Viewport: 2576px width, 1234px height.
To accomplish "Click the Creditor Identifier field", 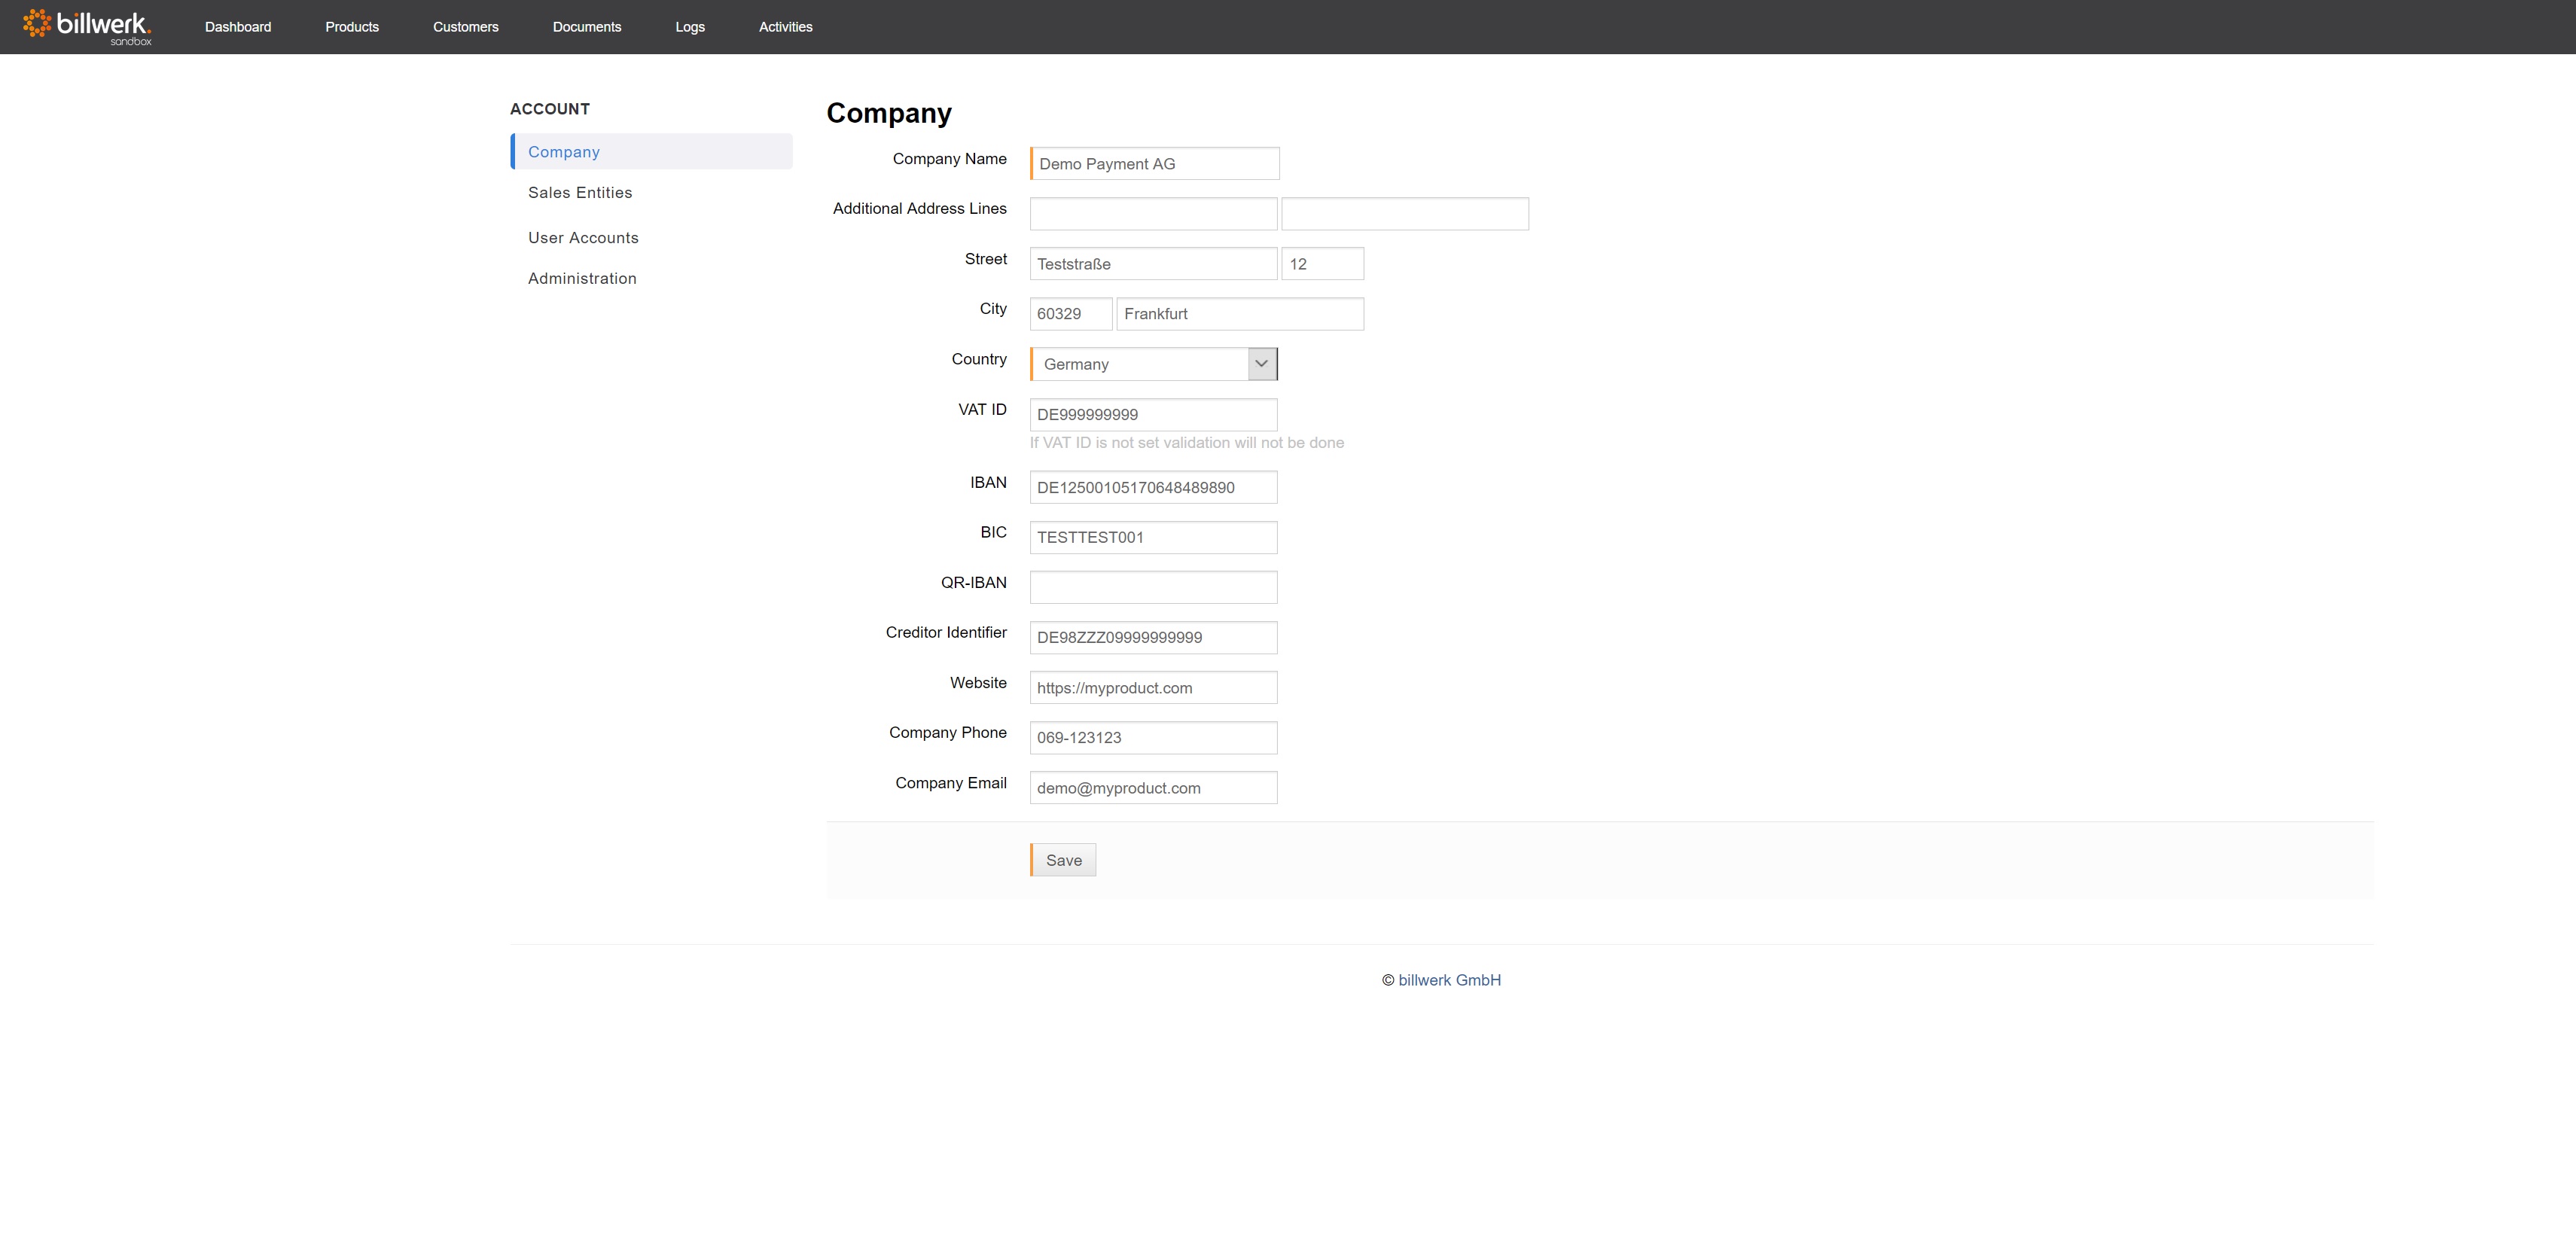I will pos(1154,638).
